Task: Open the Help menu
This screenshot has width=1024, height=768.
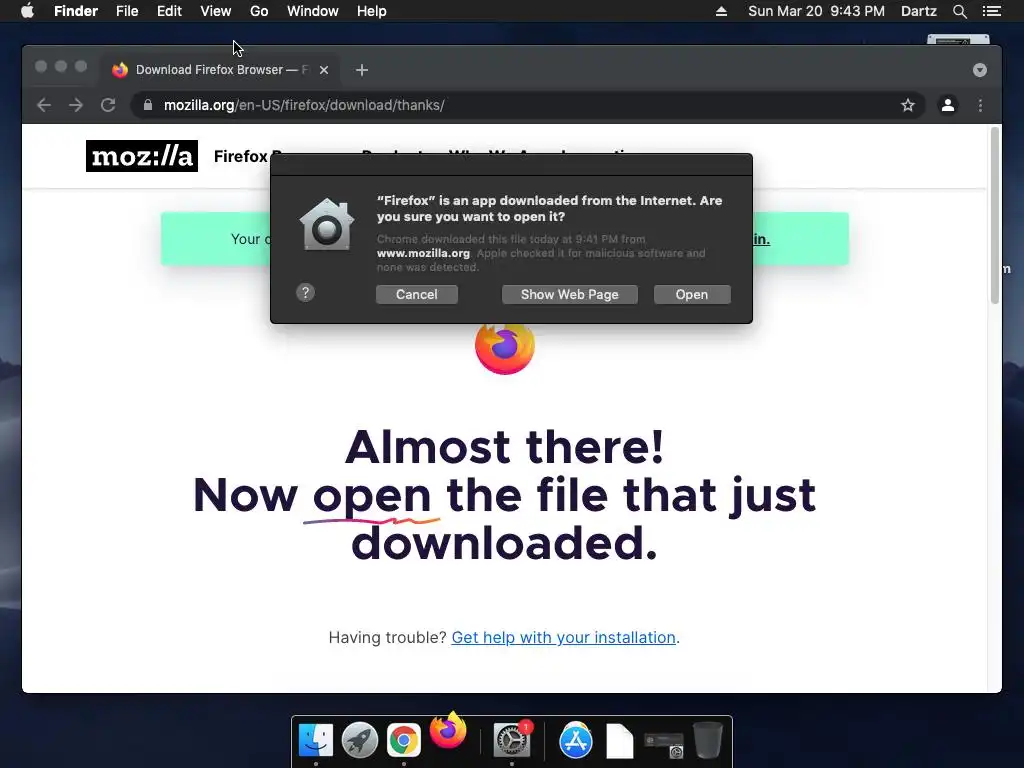Action: pyautogui.click(x=372, y=11)
